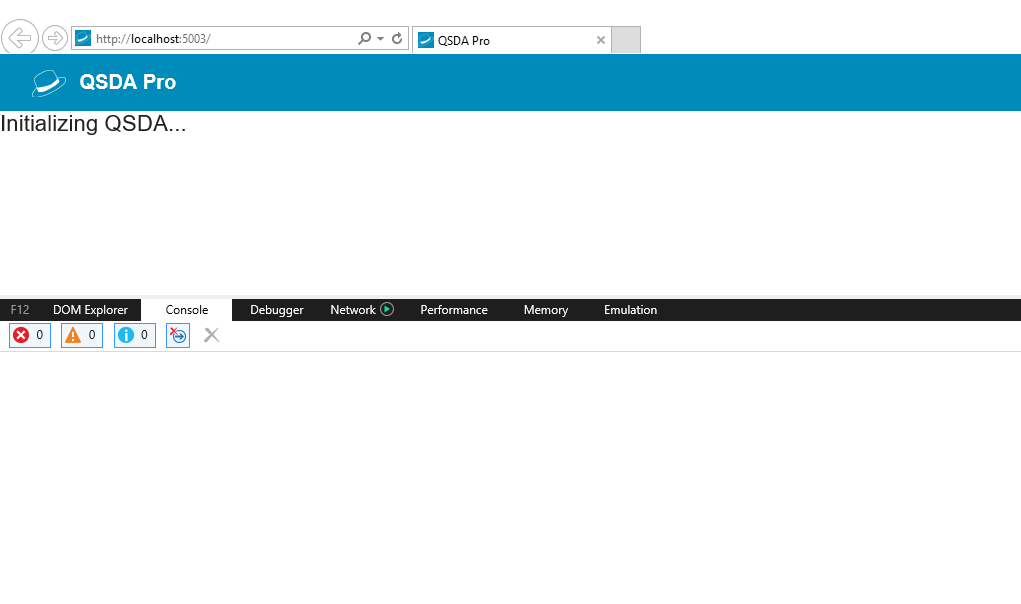Click the search magnifier in address bar

click(365, 38)
